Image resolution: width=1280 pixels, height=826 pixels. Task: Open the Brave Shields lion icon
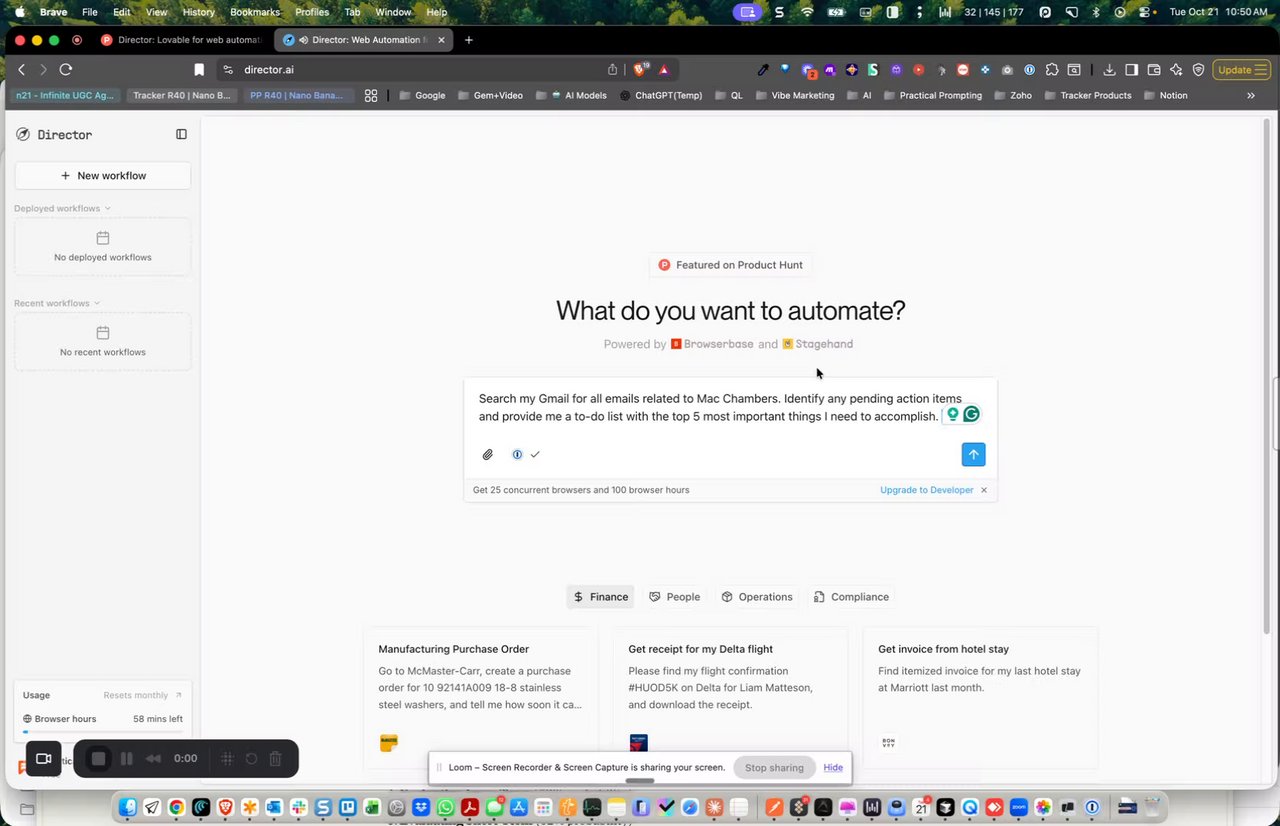click(640, 69)
